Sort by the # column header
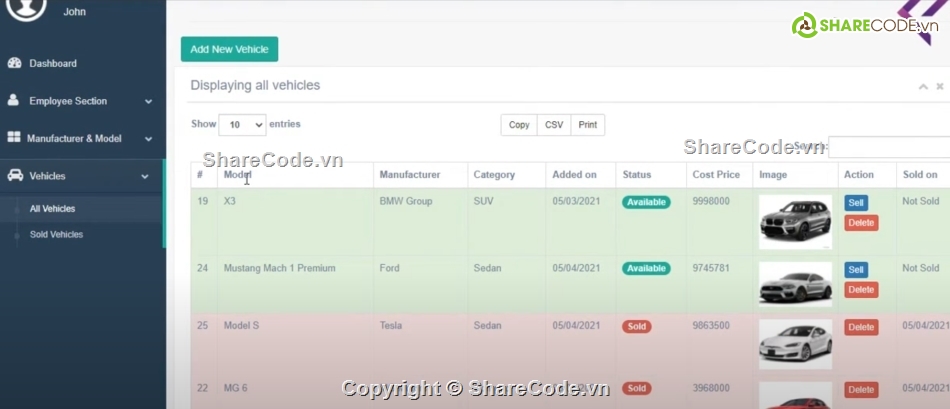 pyautogui.click(x=204, y=175)
